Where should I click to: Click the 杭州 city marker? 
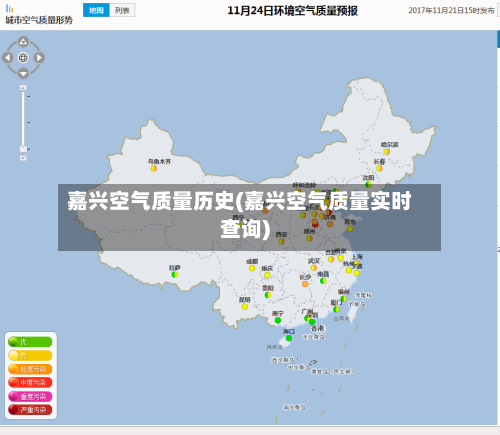click(349, 270)
